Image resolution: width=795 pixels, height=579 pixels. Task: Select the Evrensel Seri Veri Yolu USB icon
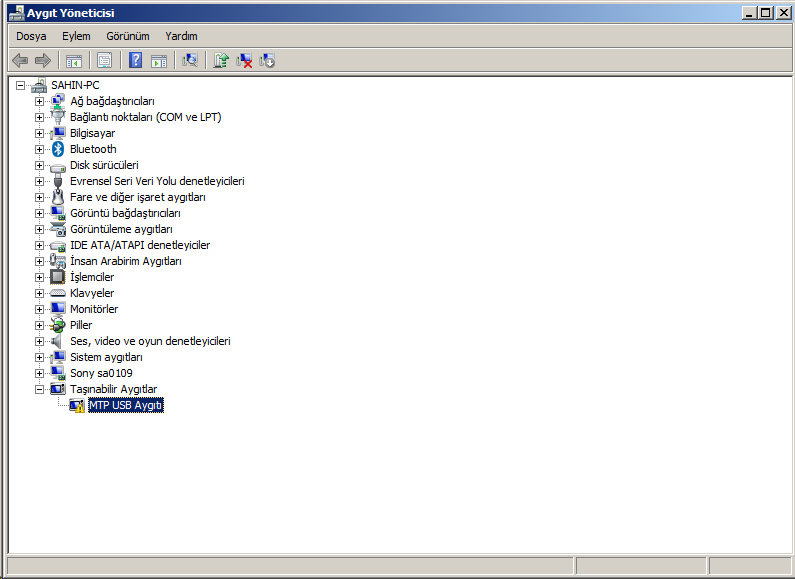58,181
